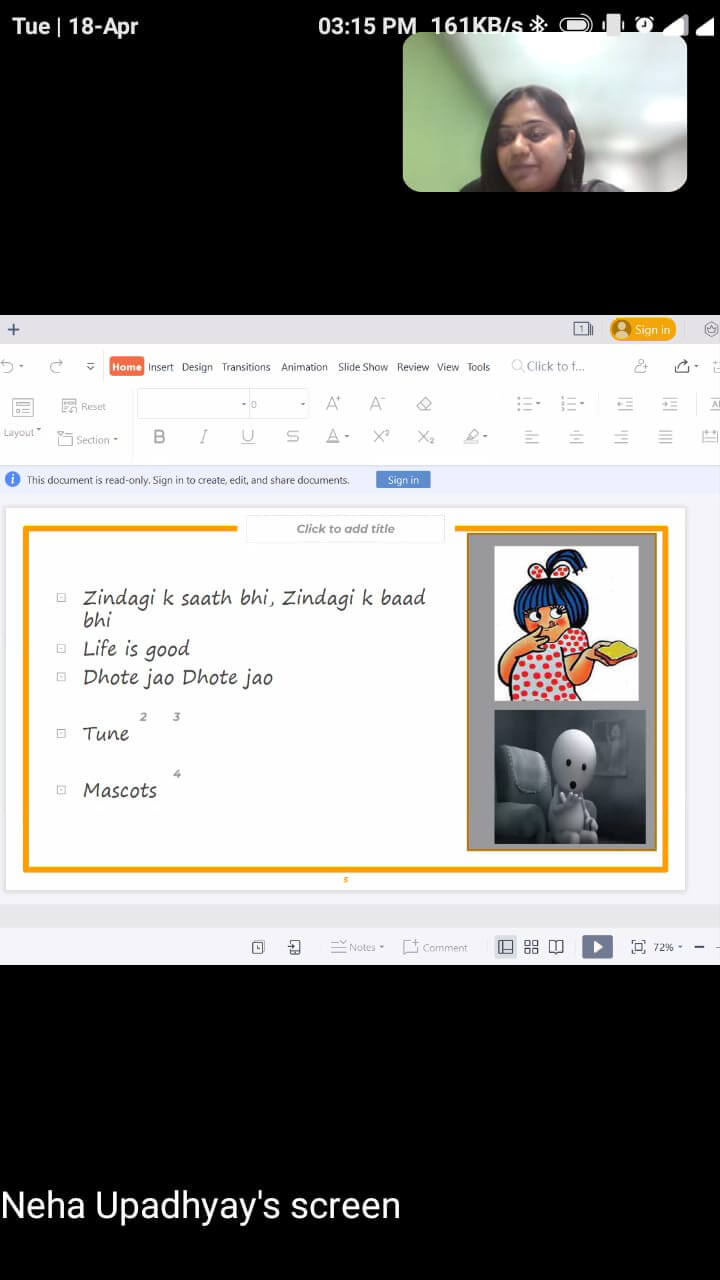This screenshot has width=720, height=1280.
Task: Toggle bold formatting
Action: coord(159,437)
